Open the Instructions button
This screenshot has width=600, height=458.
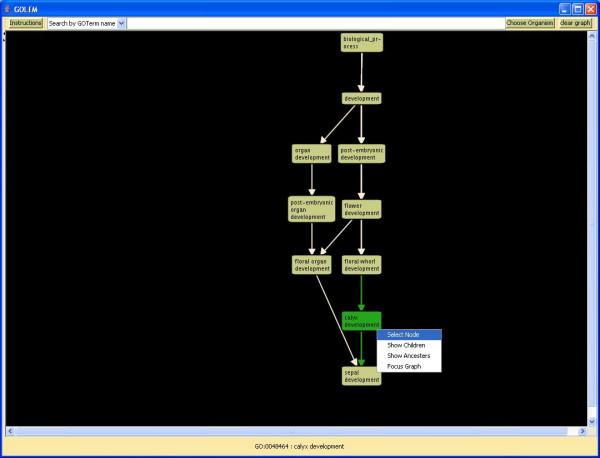point(26,23)
